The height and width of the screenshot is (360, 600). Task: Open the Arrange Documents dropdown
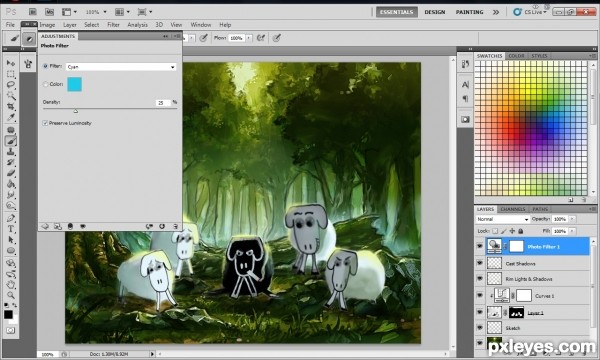pyautogui.click(x=122, y=12)
